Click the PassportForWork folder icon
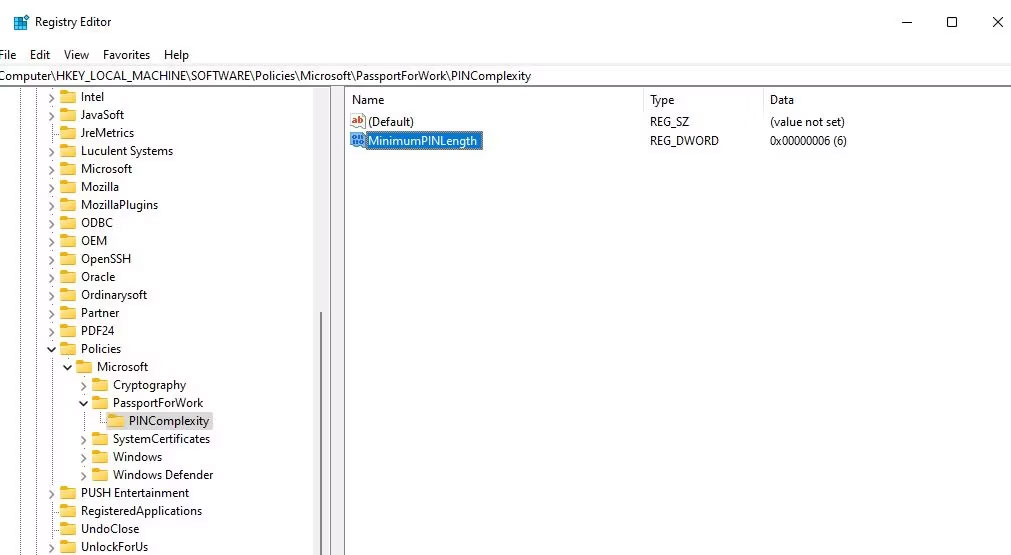 100,403
